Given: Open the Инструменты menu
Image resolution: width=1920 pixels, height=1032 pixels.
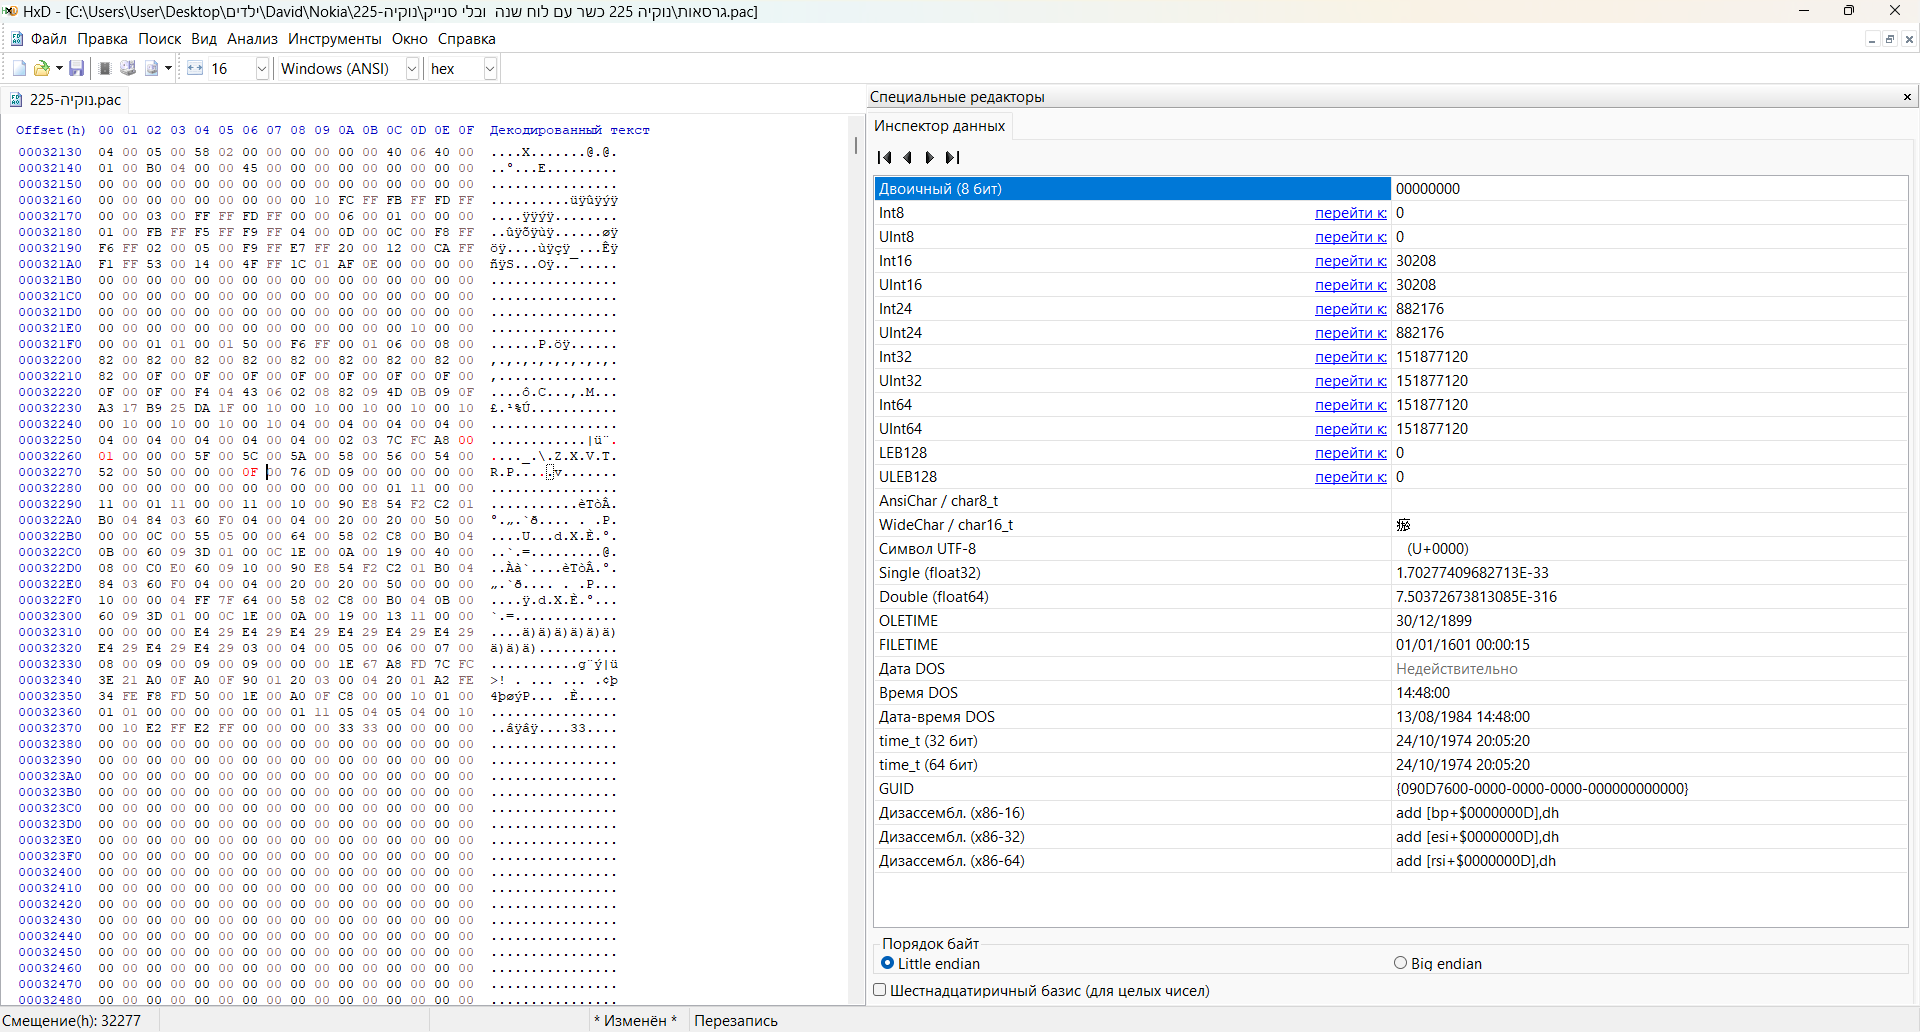Looking at the screenshot, I should coord(335,39).
